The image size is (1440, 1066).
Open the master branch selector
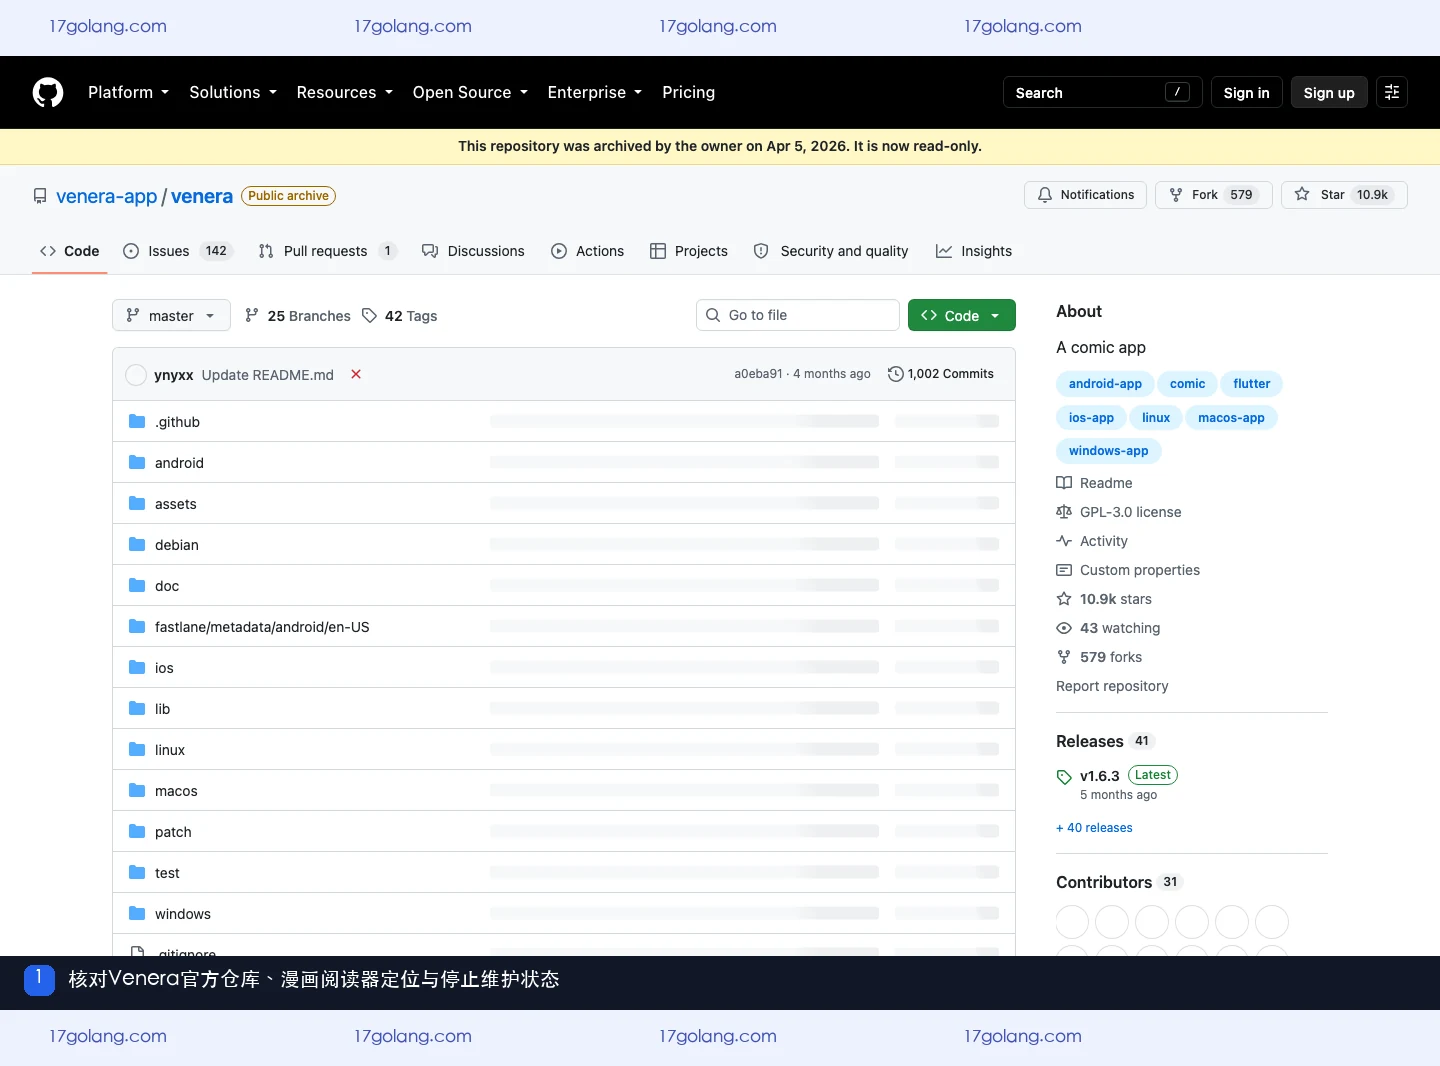click(x=171, y=316)
